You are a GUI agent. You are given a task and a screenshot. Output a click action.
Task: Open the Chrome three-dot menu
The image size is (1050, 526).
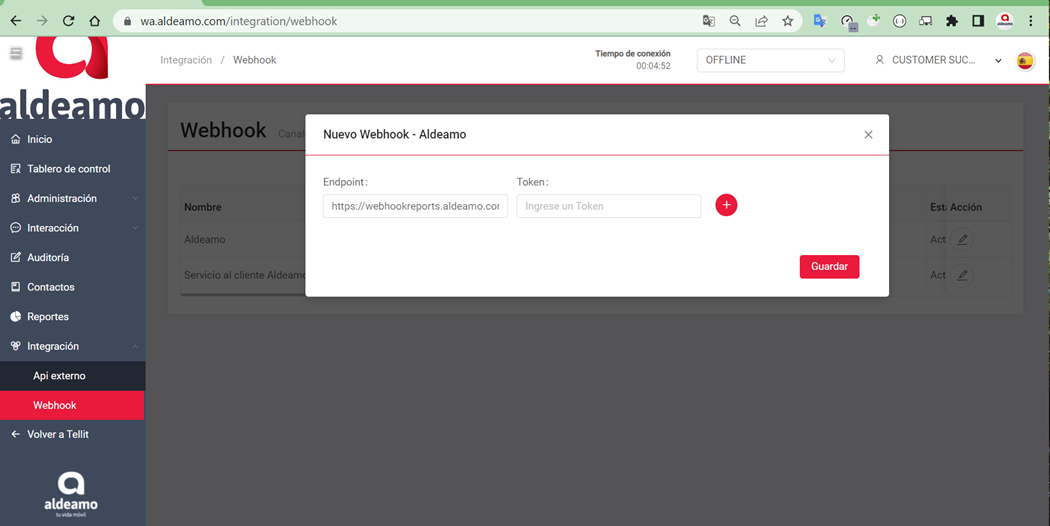[1031, 21]
